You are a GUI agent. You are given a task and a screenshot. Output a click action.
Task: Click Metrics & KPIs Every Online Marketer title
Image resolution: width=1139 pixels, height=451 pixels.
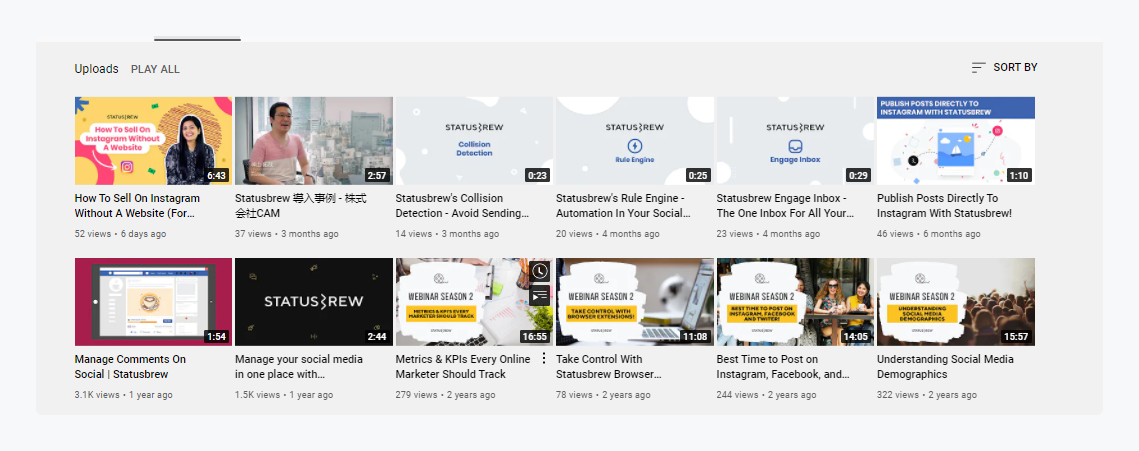coord(464,366)
